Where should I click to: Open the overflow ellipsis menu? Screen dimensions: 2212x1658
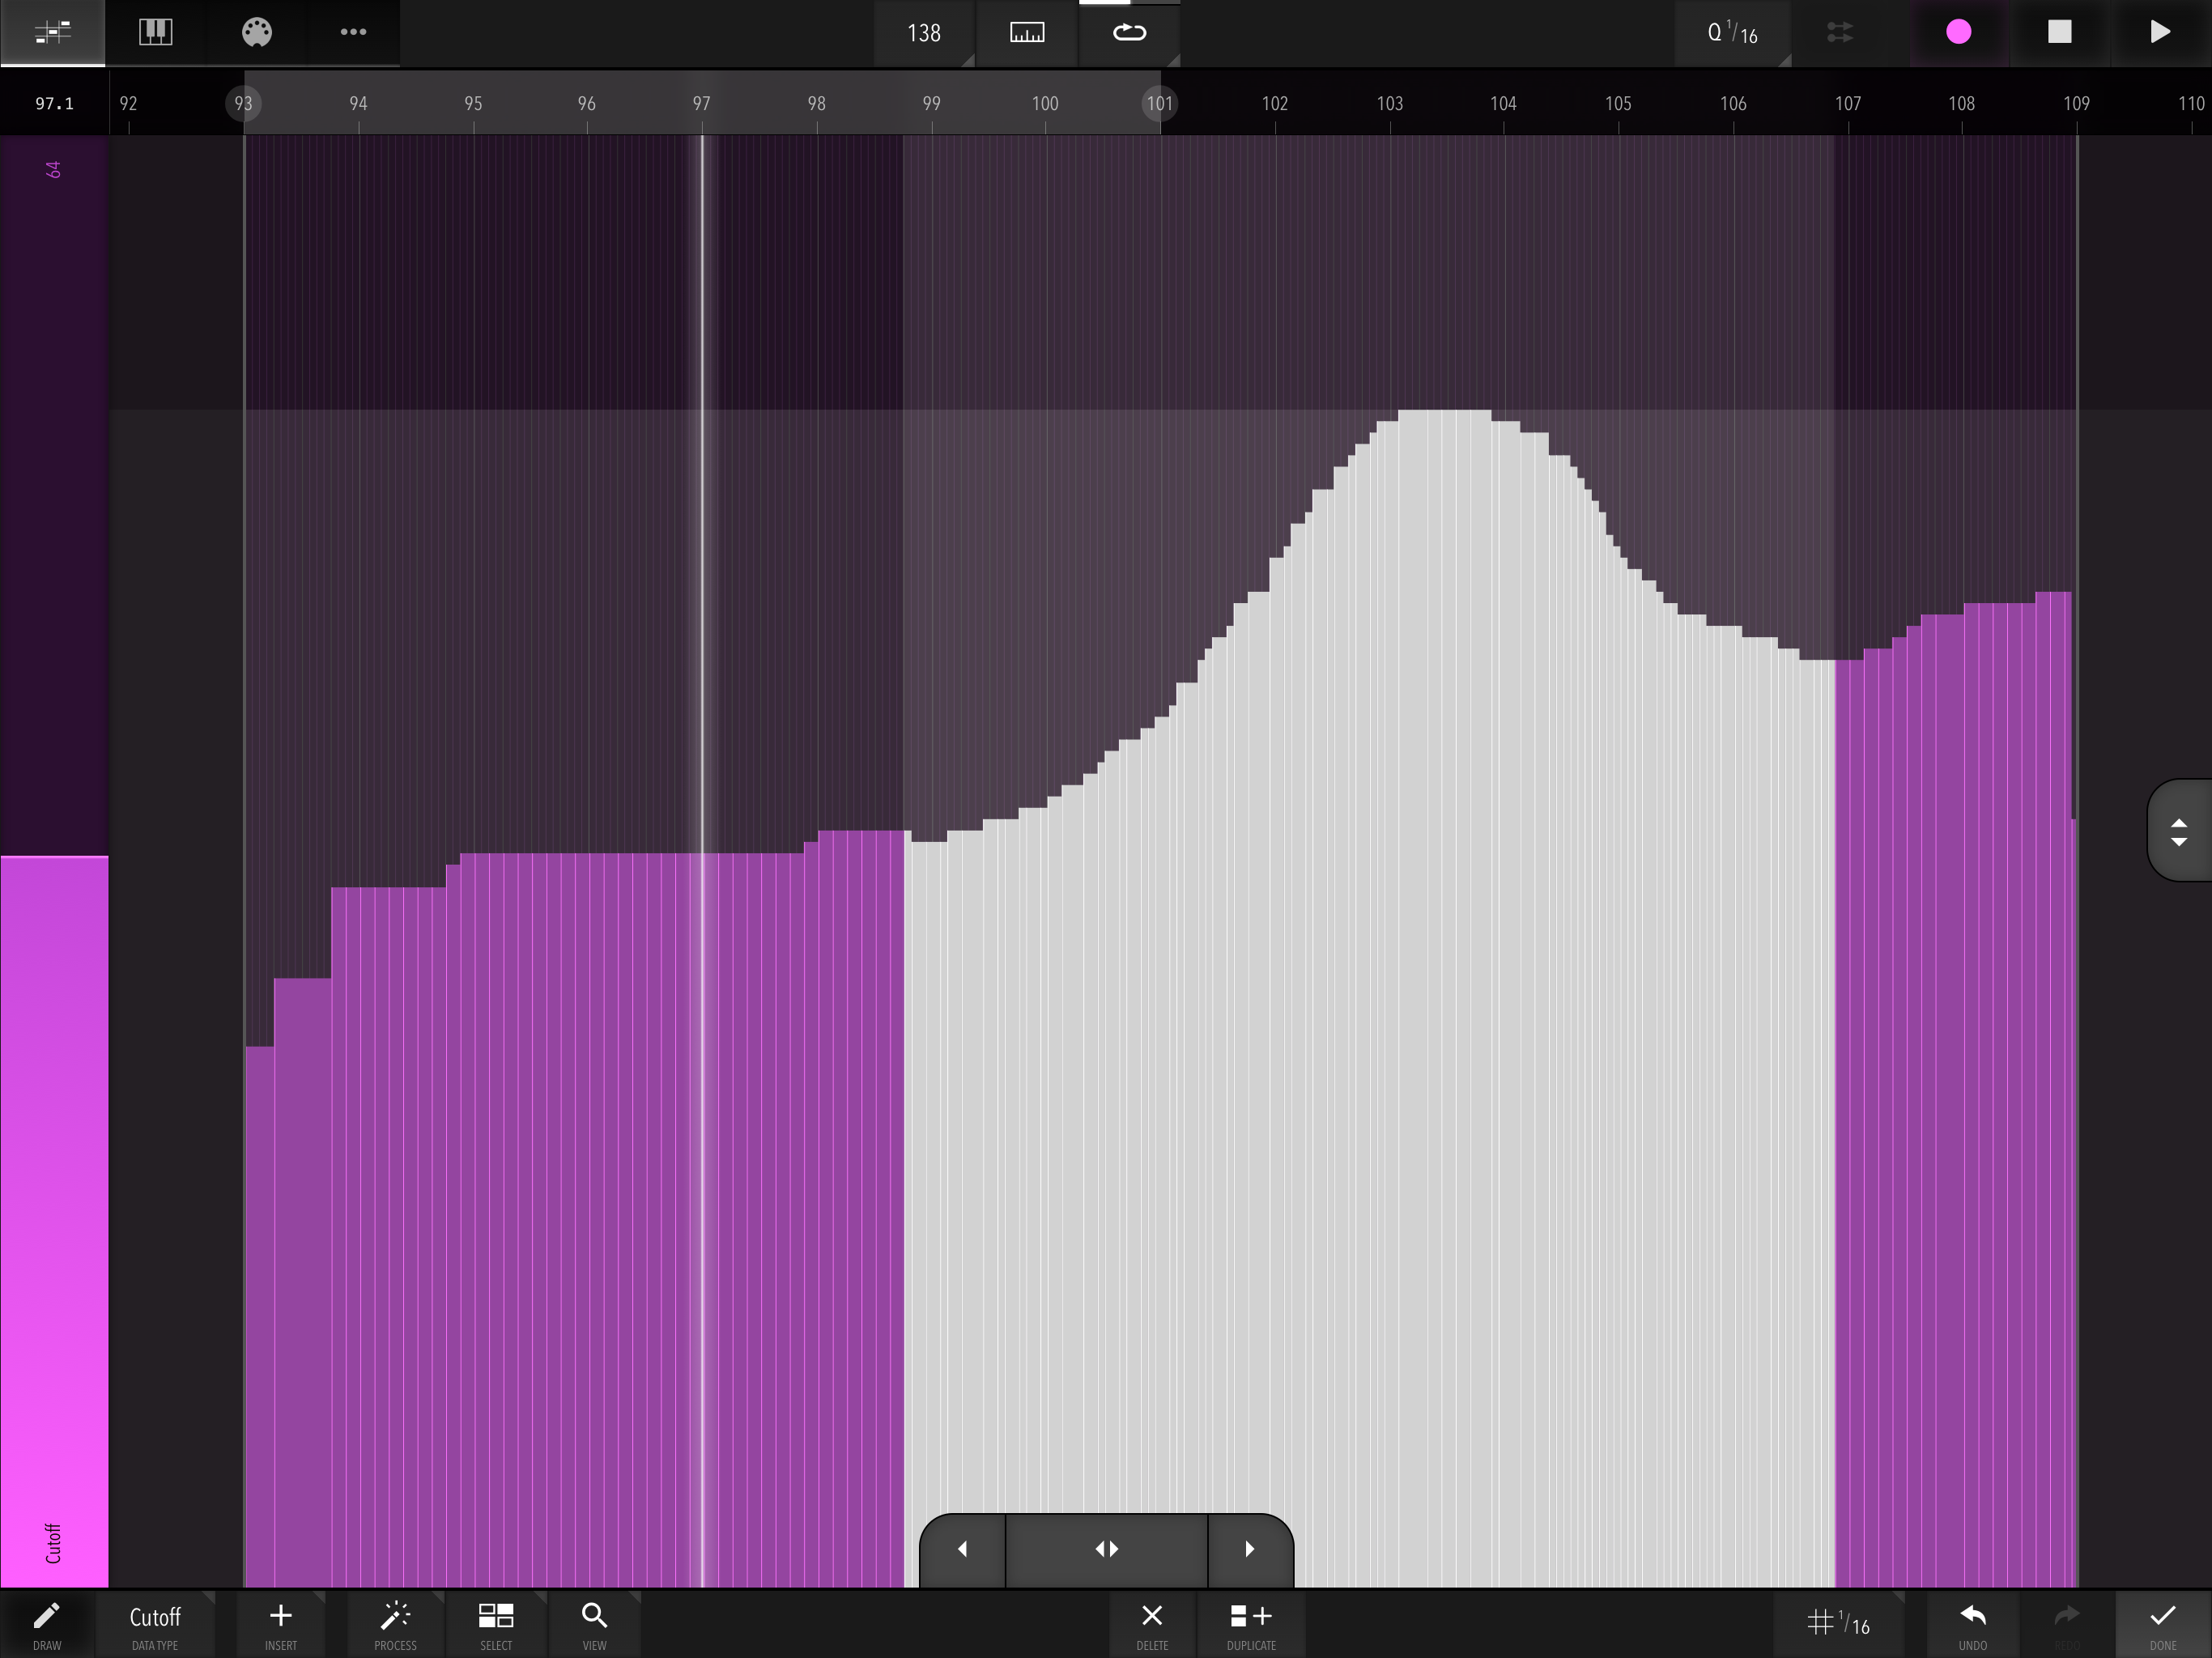click(x=352, y=33)
